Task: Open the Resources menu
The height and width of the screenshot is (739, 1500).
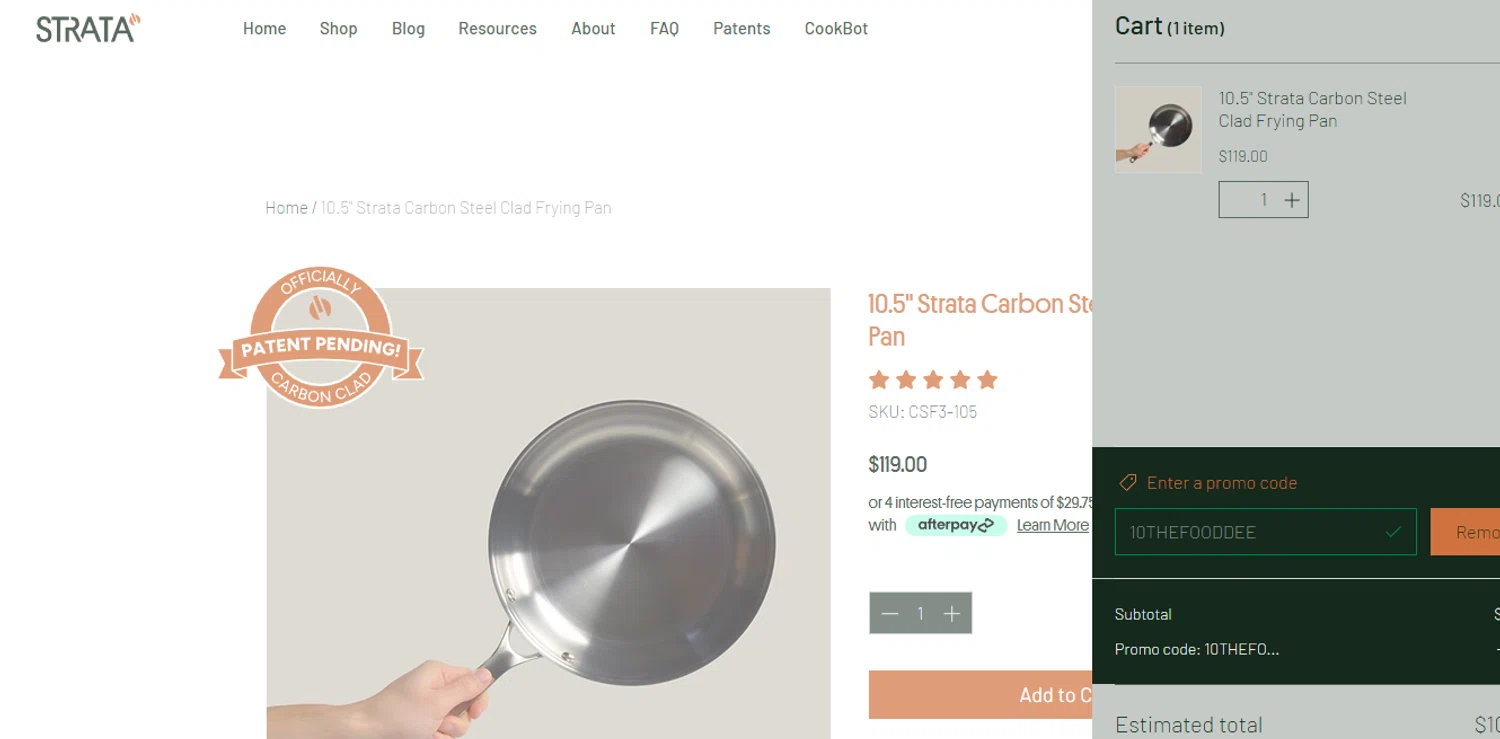Action: pyautogui.click(x=497, y=29)
